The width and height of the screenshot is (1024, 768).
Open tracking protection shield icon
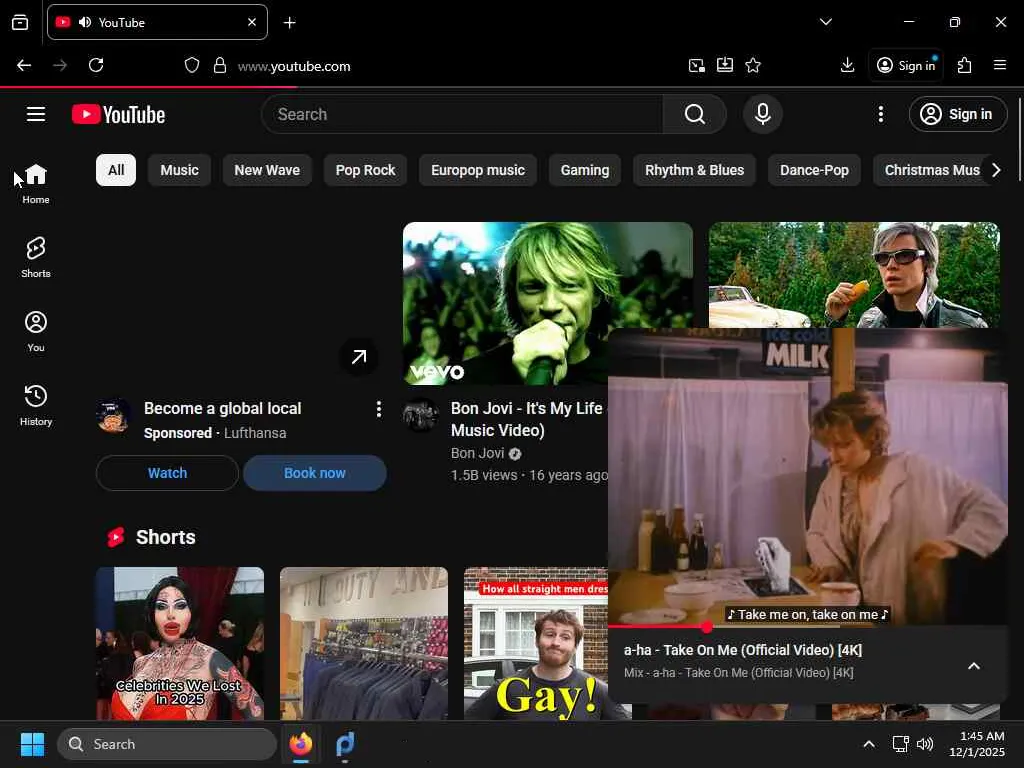point(191,65)
